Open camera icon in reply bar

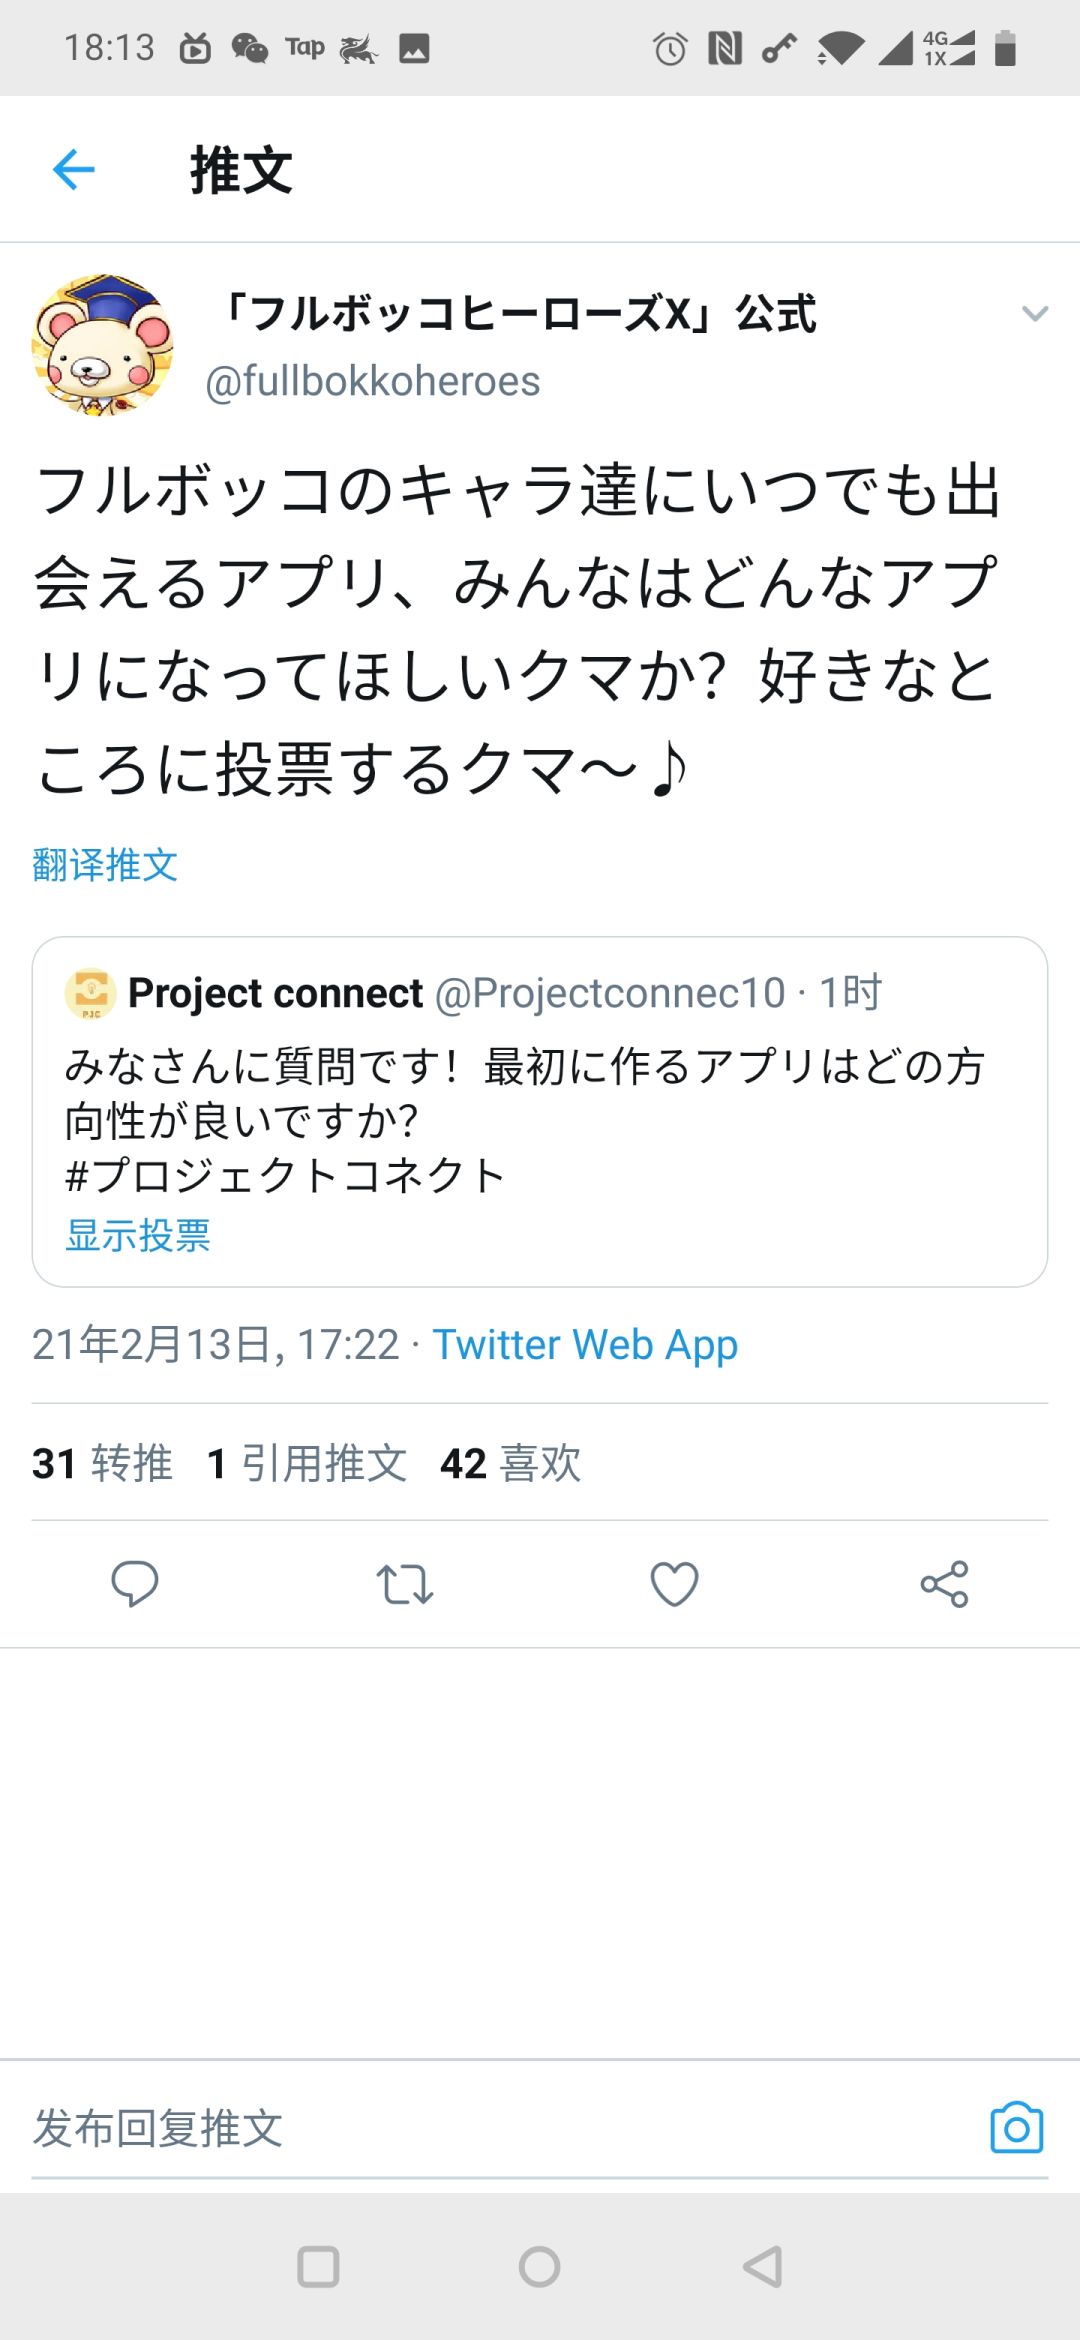(x=1016, y=2127)
